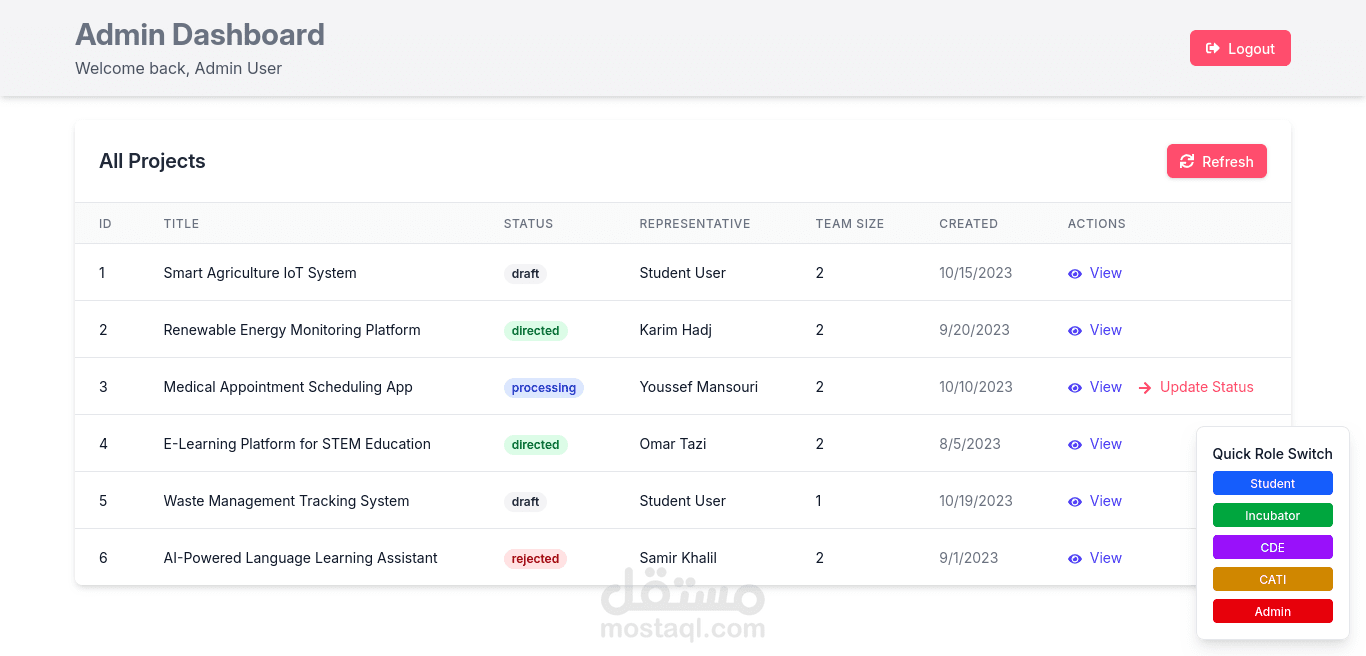Click the processing status badge

(543, 388)
